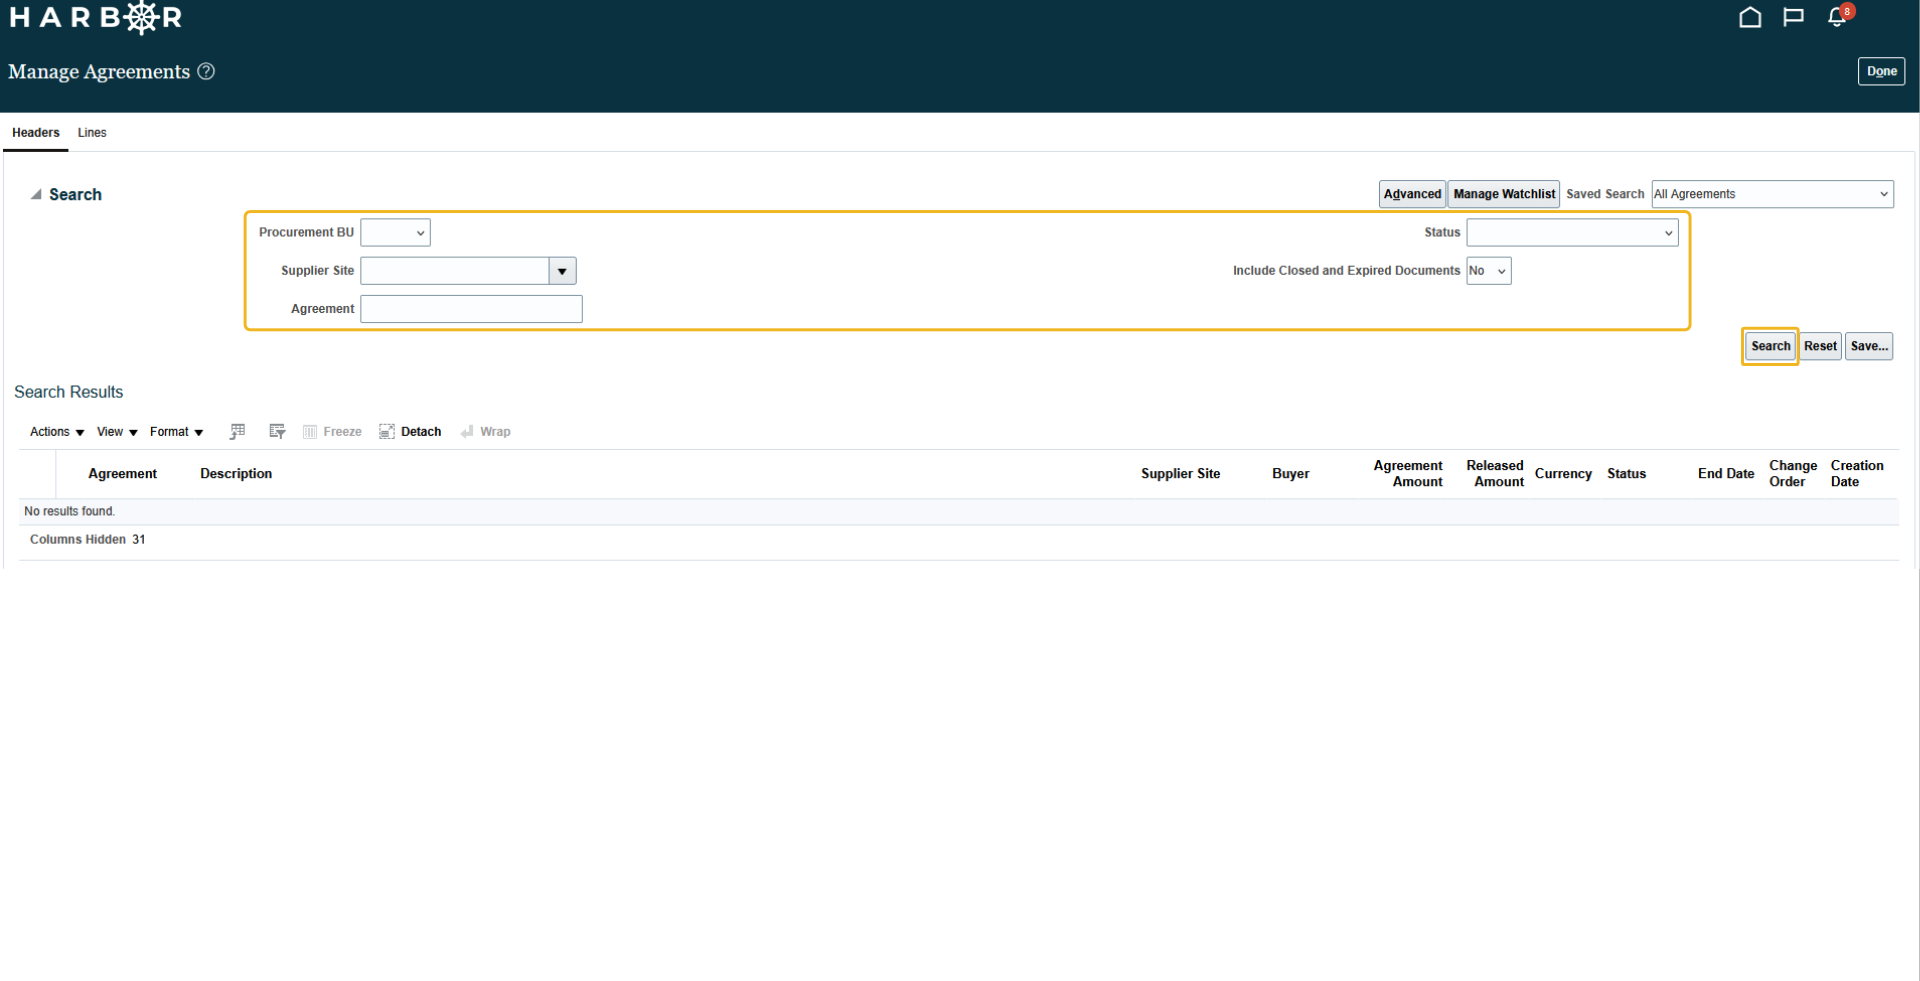
Task: Open the Saved Search dropdown
Action: [x=1772, y=194]
